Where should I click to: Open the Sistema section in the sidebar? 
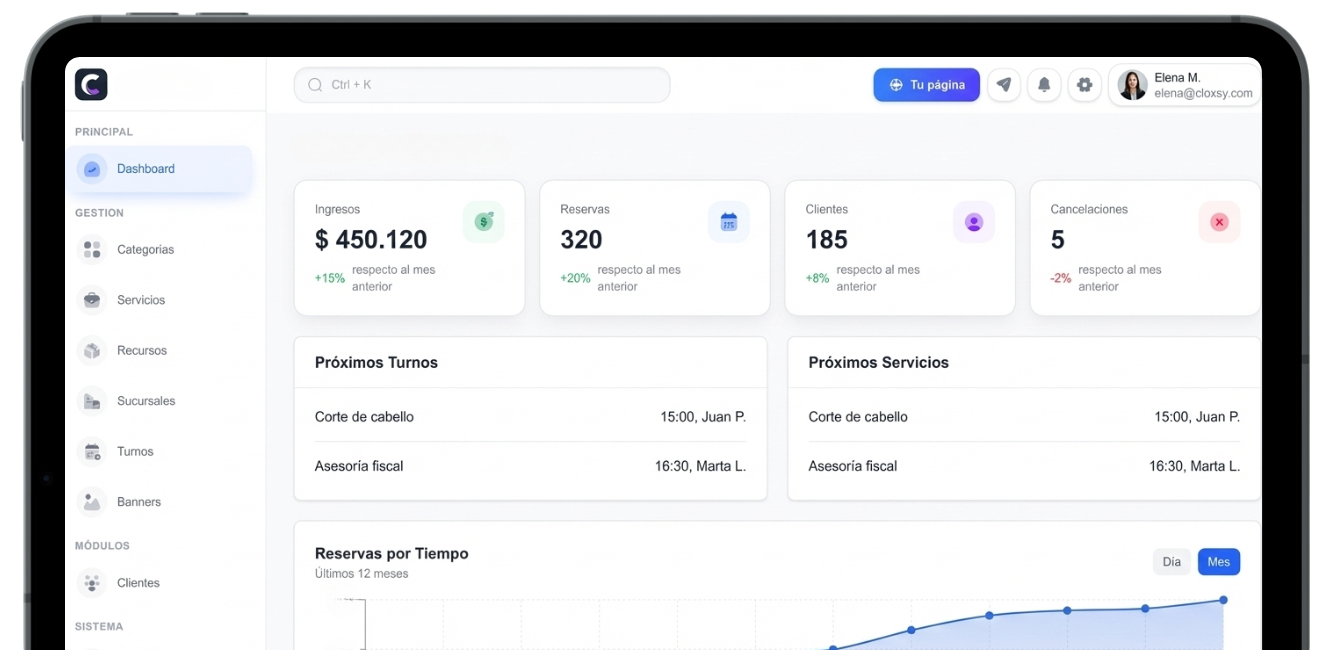[x=98, y=626]
